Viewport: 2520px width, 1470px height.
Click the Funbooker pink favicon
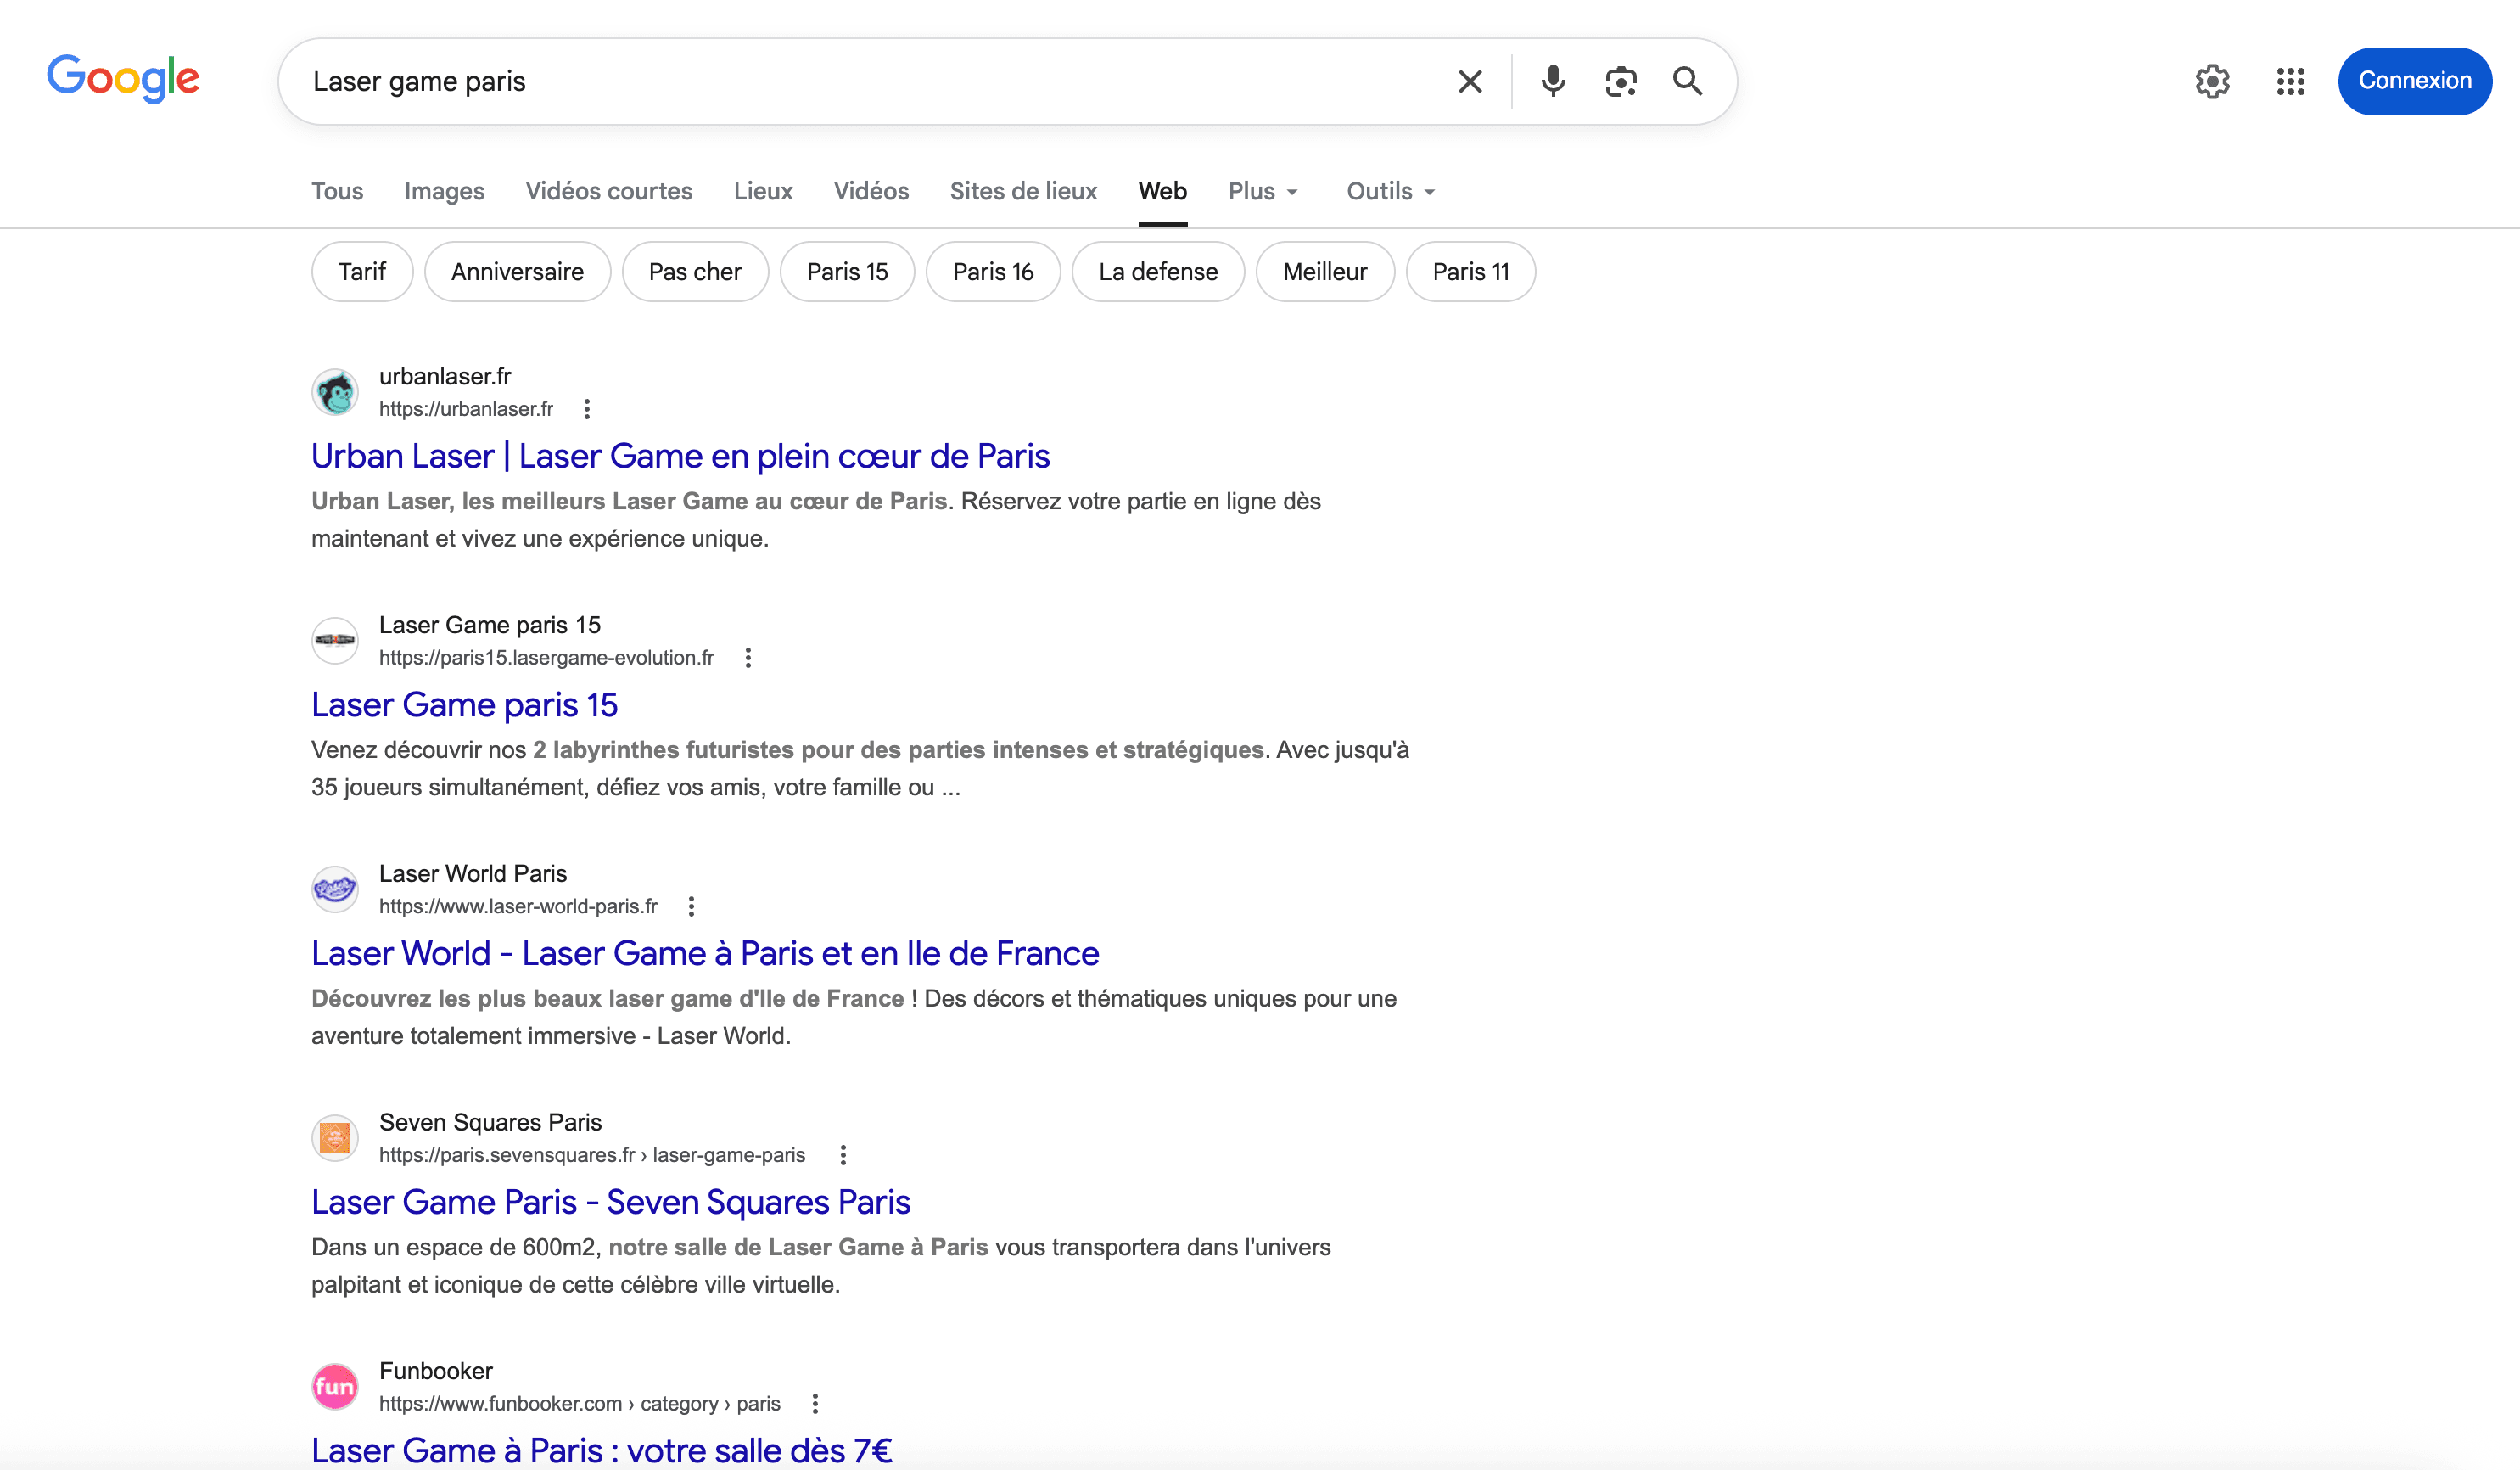pos(335,1387)
